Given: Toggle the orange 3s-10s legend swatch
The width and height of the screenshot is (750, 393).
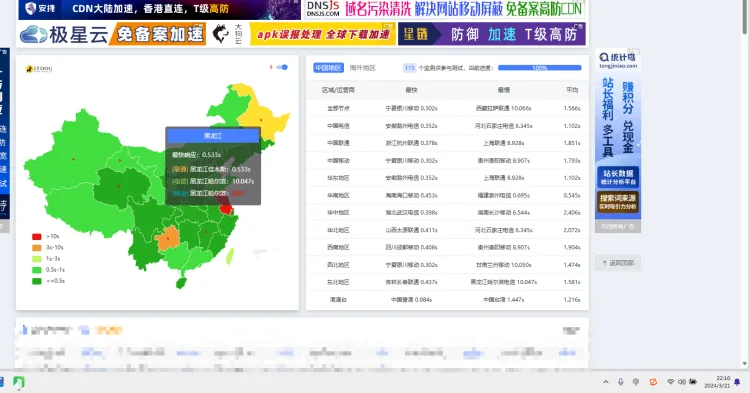Looking at the screenshot, I should point(37,248).
